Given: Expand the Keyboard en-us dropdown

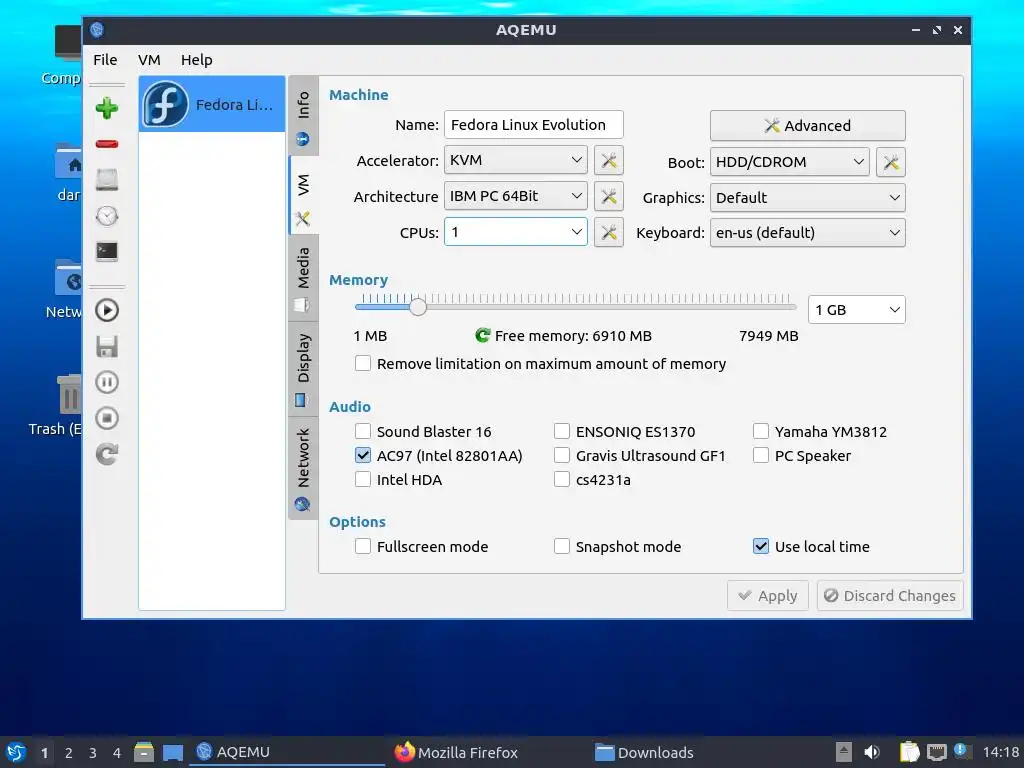Looking at the screenshot, I should pyautogui.click(x=808, y=233).
